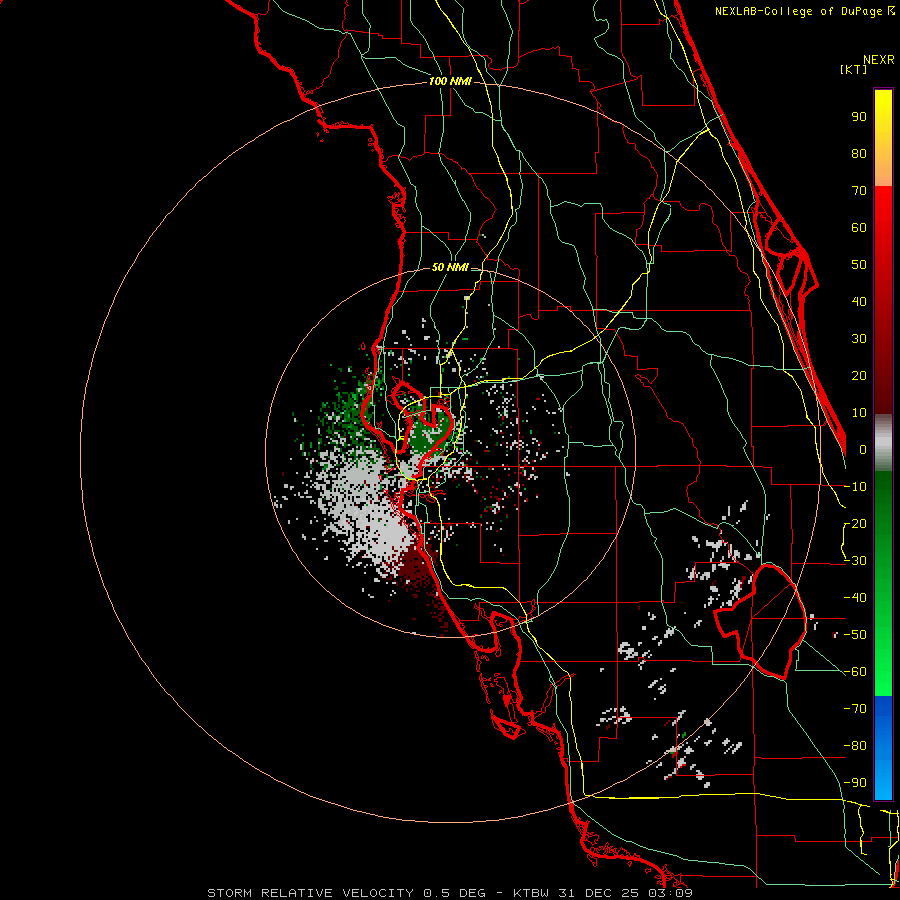Click the positive 60 knot scale label
This screenshot has width=900, height=900.
pyautogui.click(x=859, y=228)
